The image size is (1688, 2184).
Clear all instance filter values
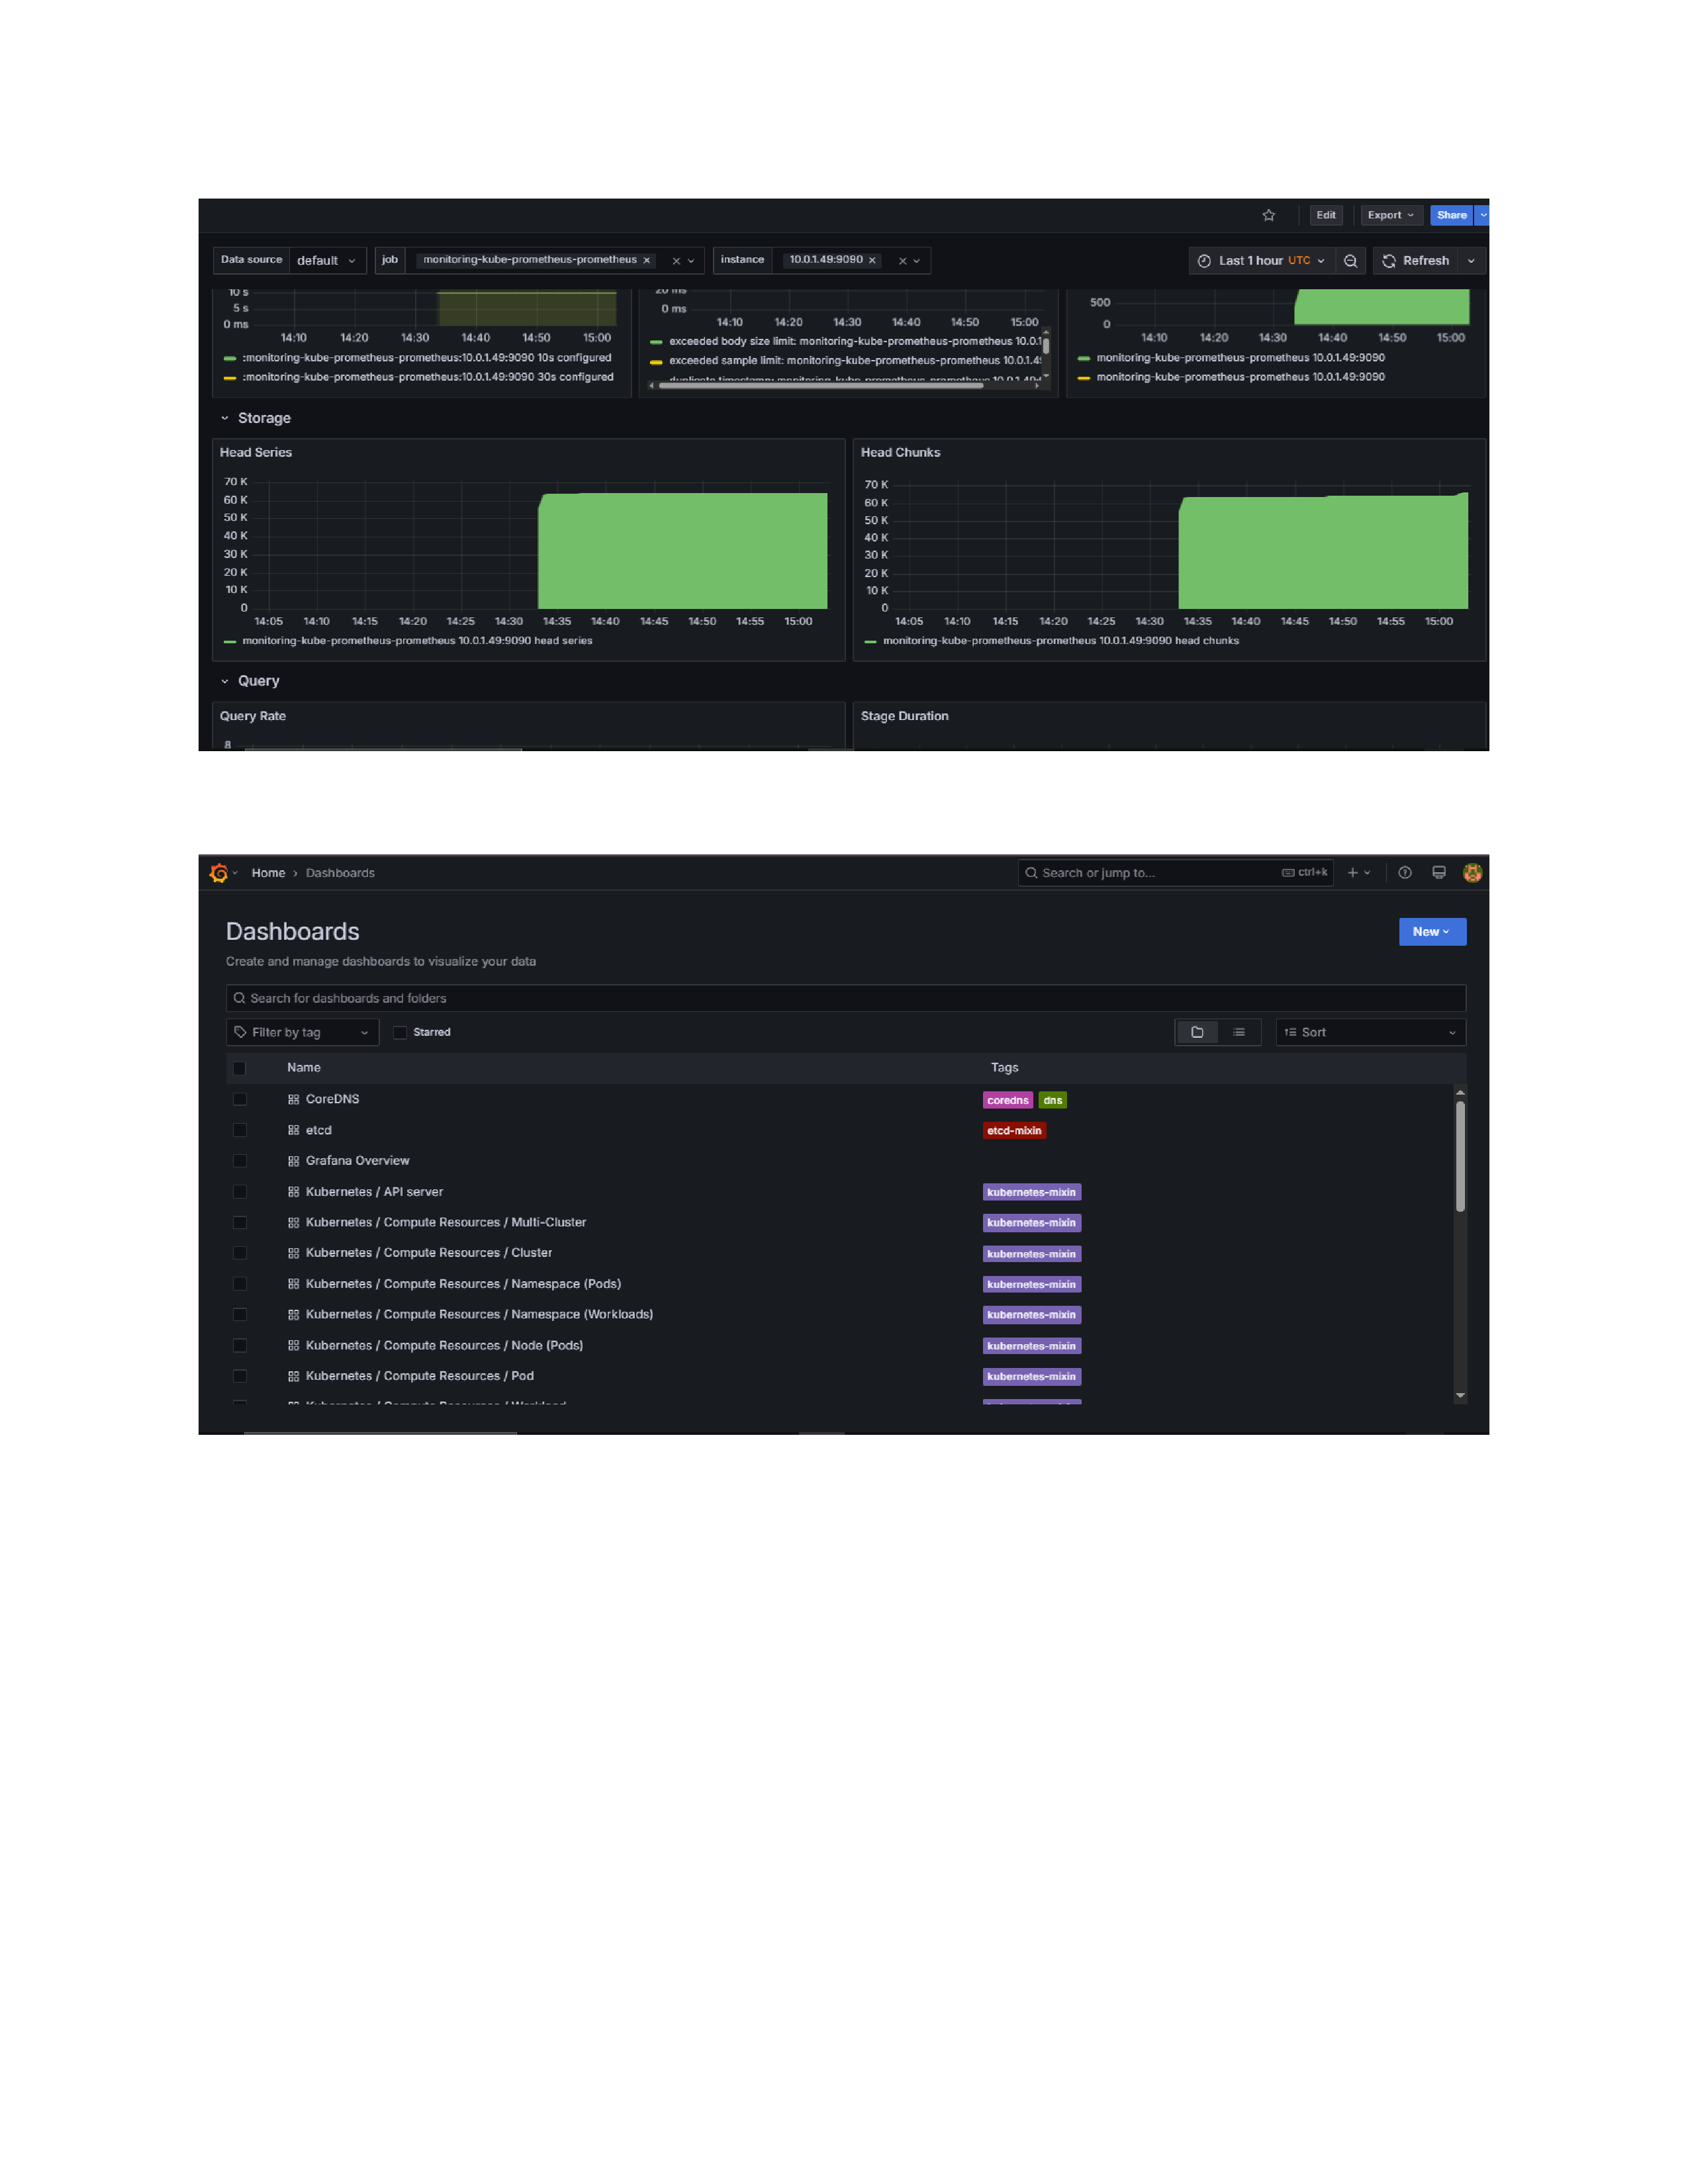(x=902, y=261)
